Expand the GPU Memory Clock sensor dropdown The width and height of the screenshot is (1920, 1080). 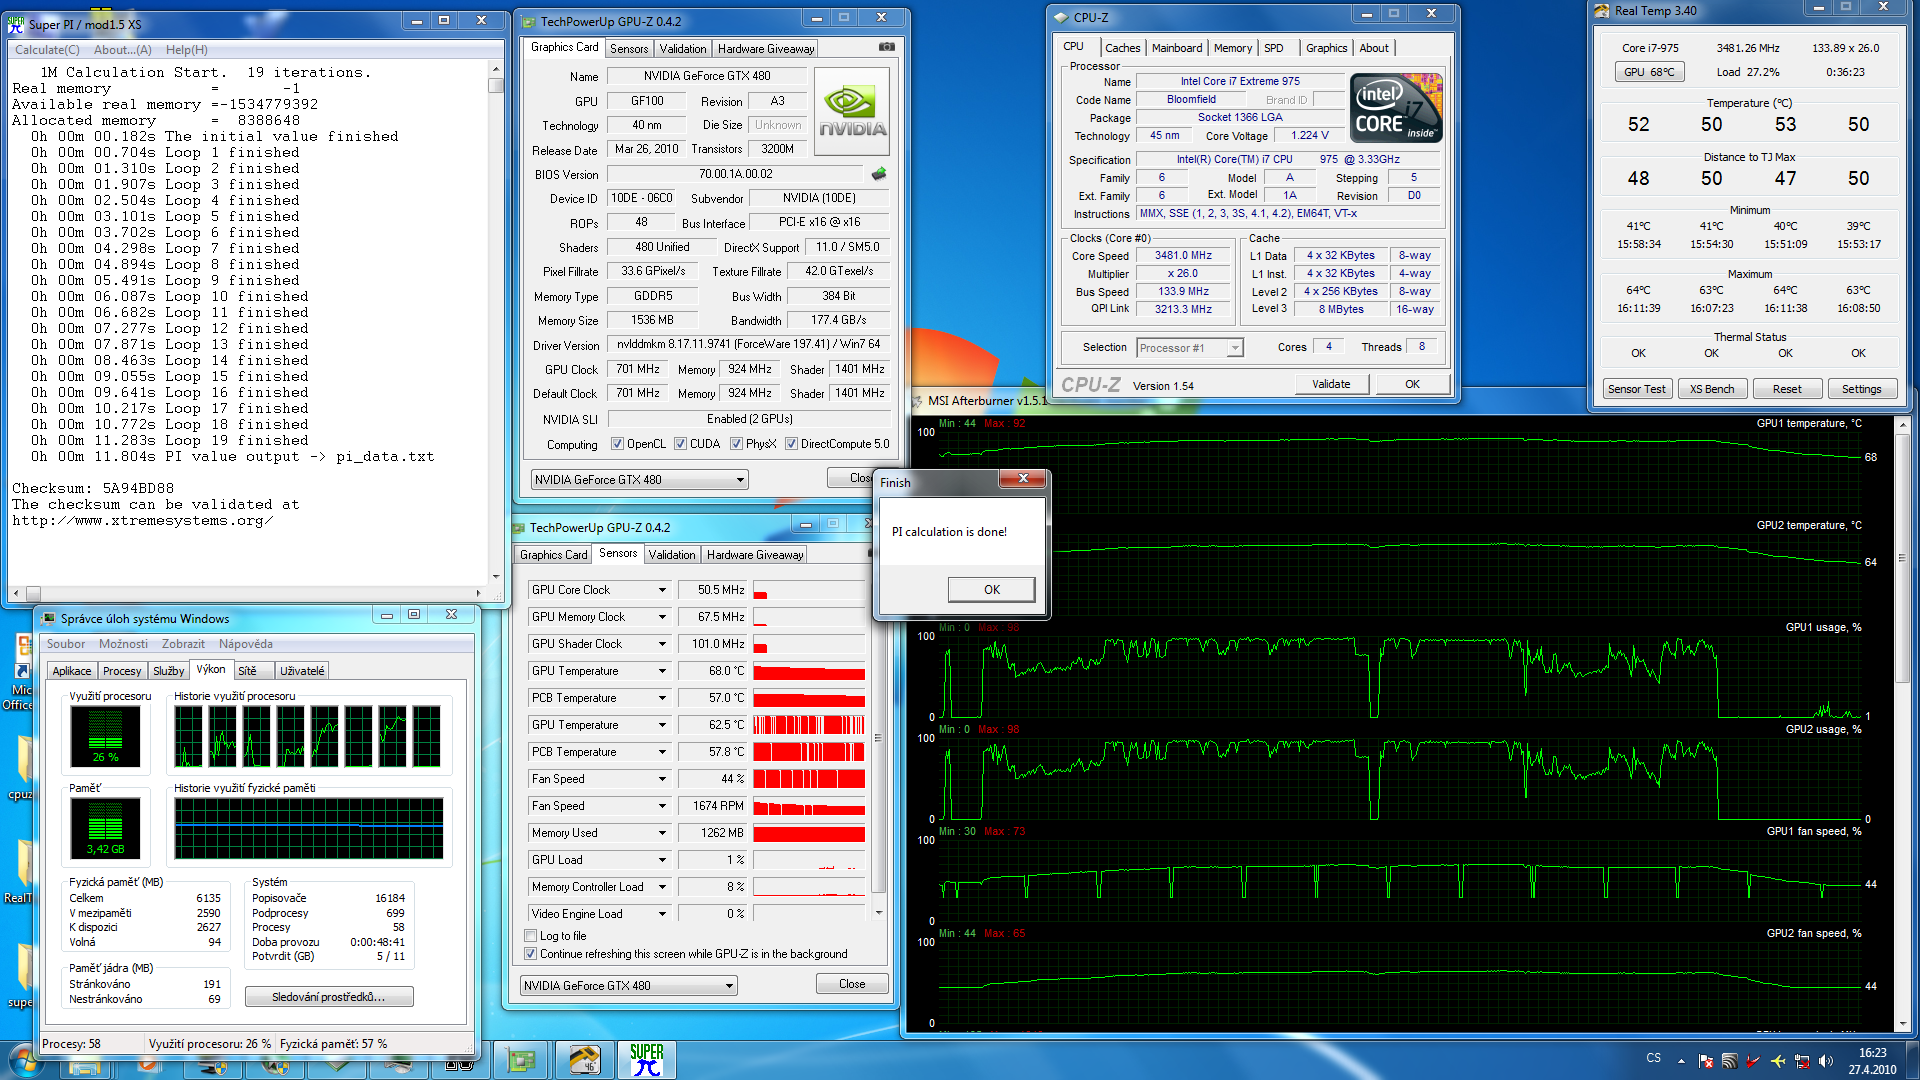pyautogui.click(x=662, y=617)
